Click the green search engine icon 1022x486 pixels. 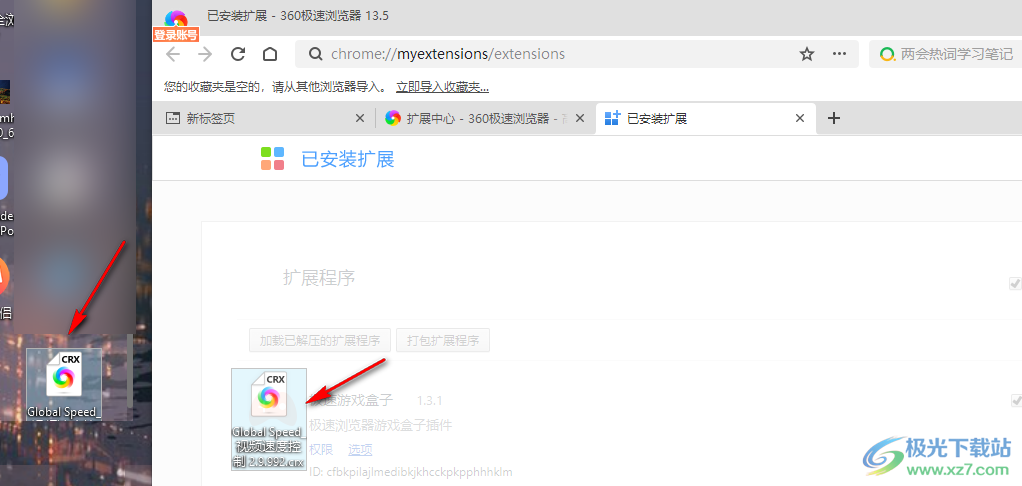coord(886,54)
